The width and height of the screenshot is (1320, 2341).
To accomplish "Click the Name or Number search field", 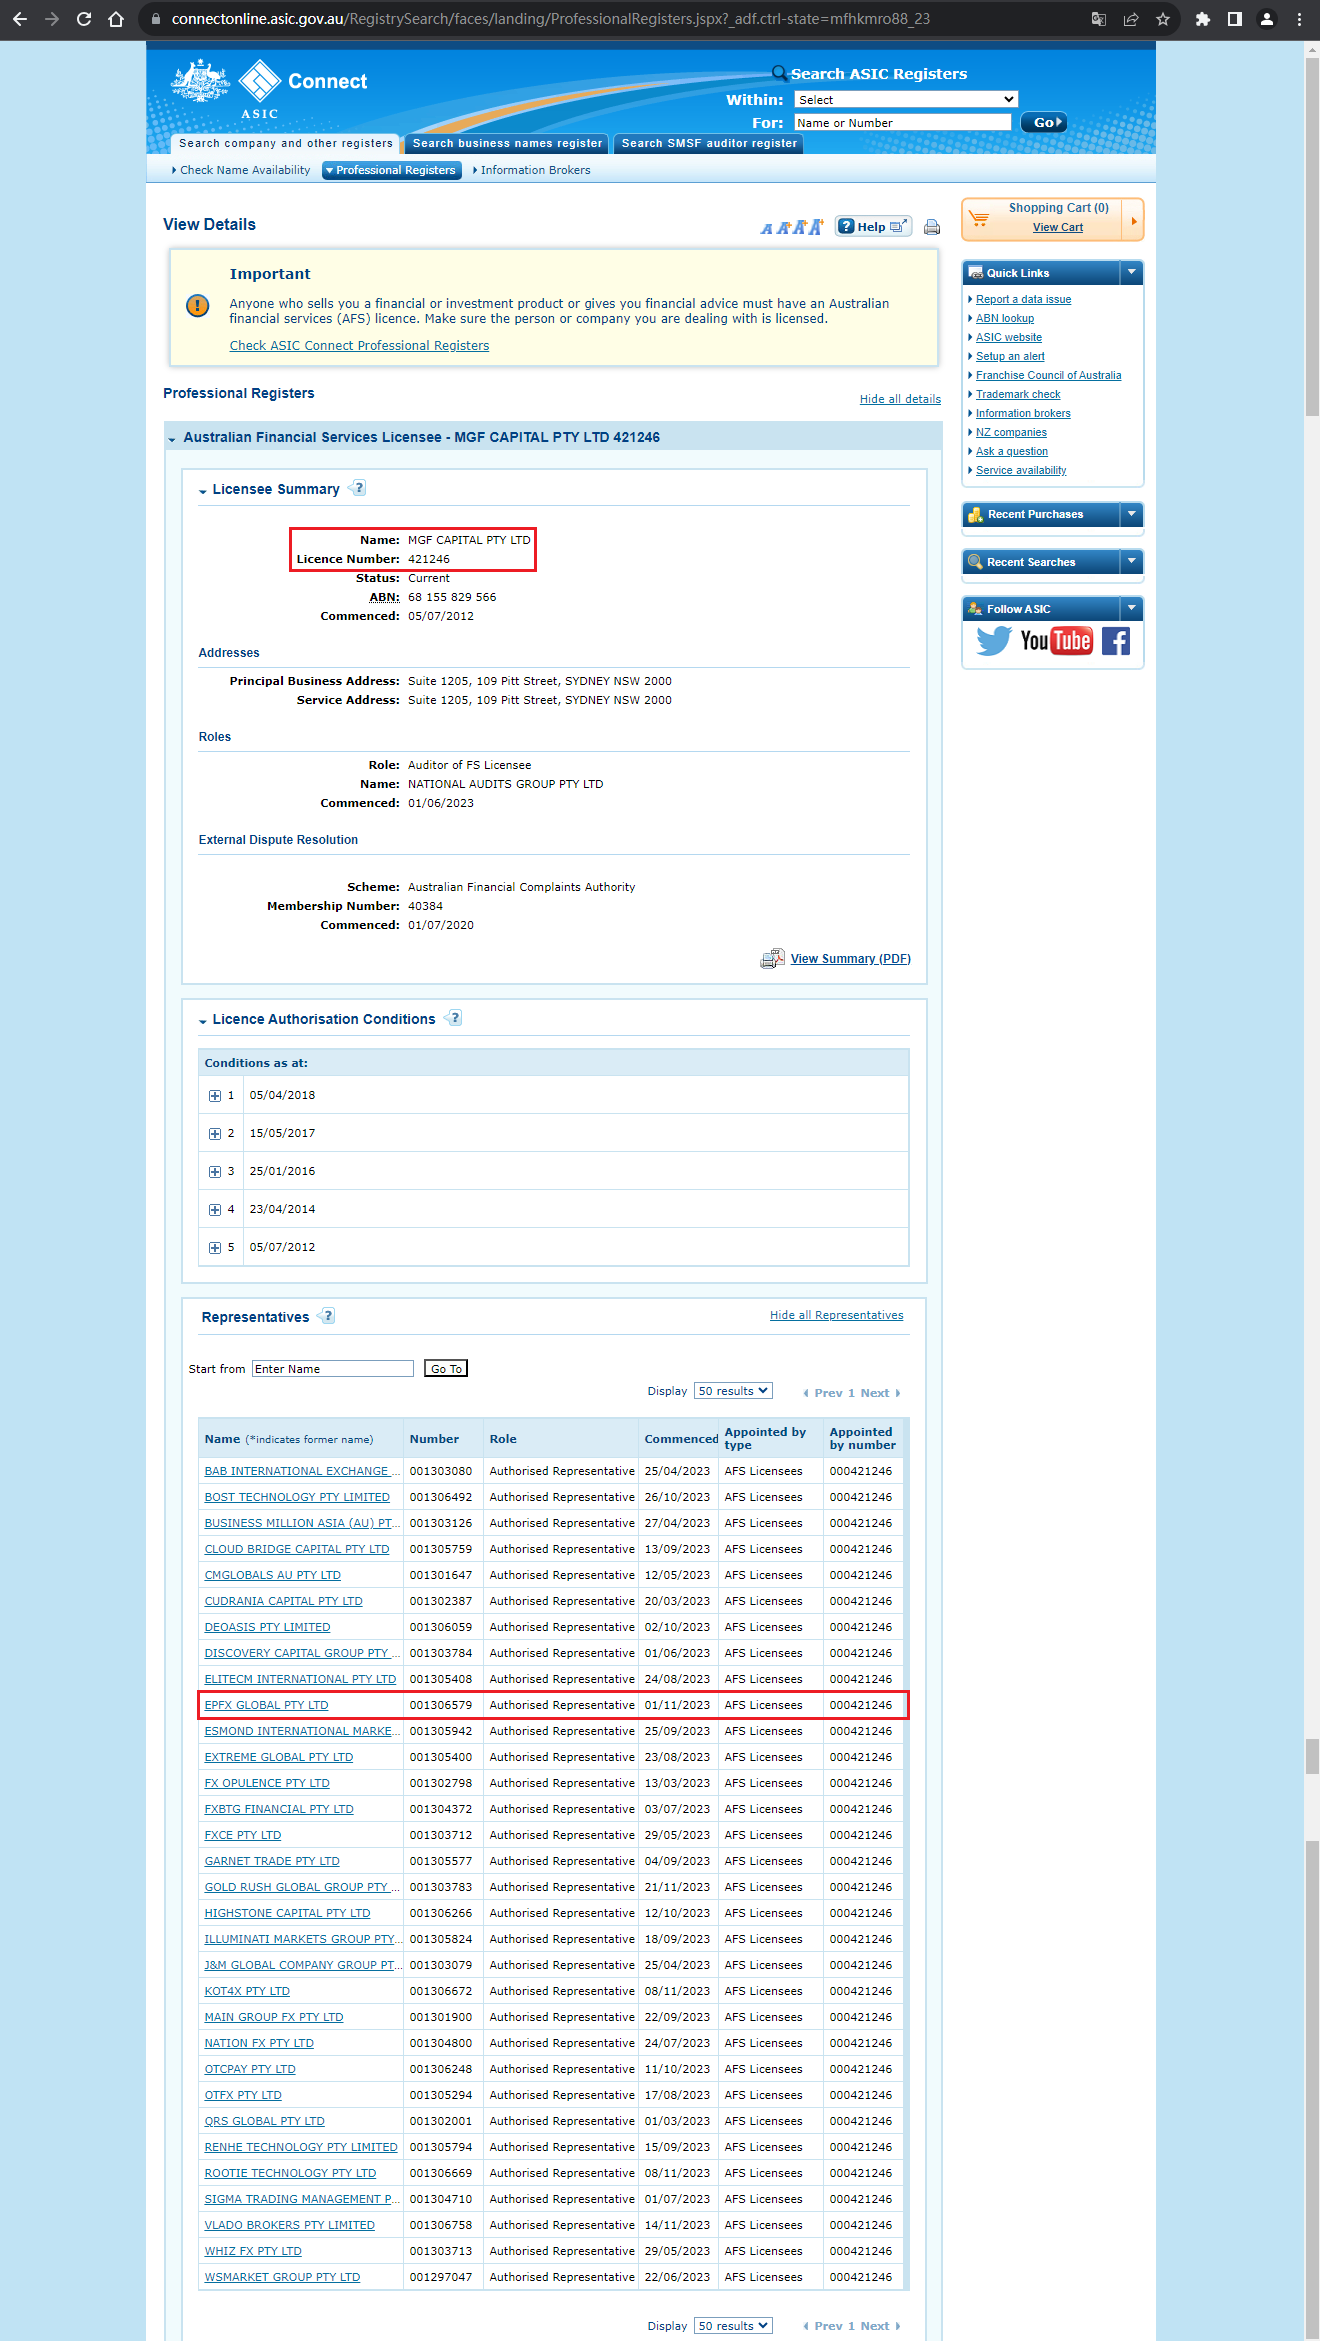I will [x=903, y=123].
